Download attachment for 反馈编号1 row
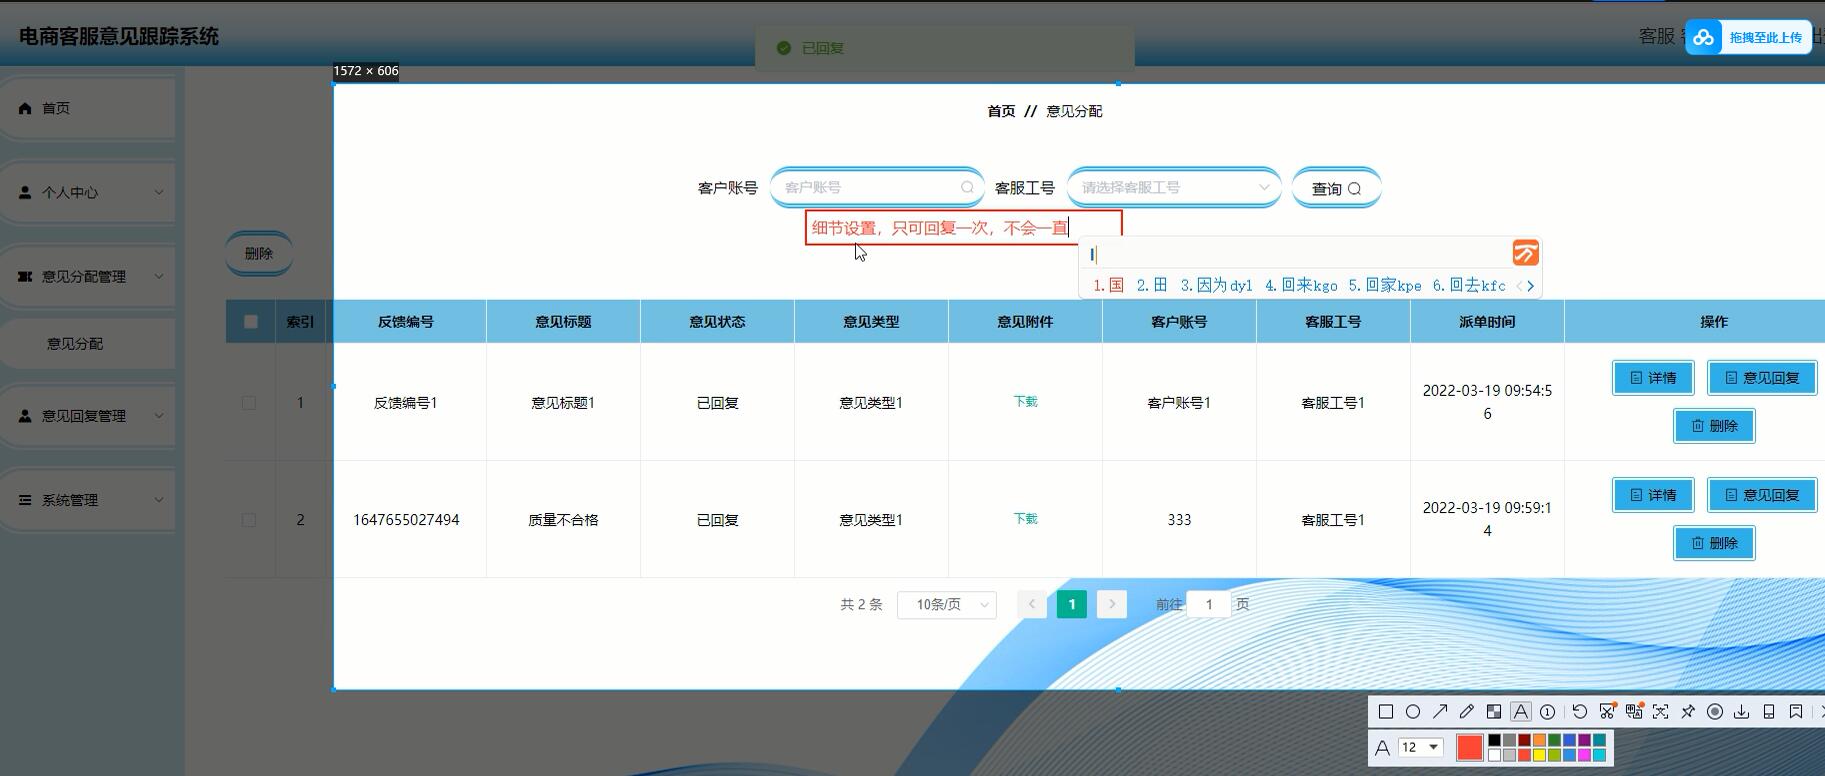The height and width of the screenshot is (776, 1825). 1025,401
